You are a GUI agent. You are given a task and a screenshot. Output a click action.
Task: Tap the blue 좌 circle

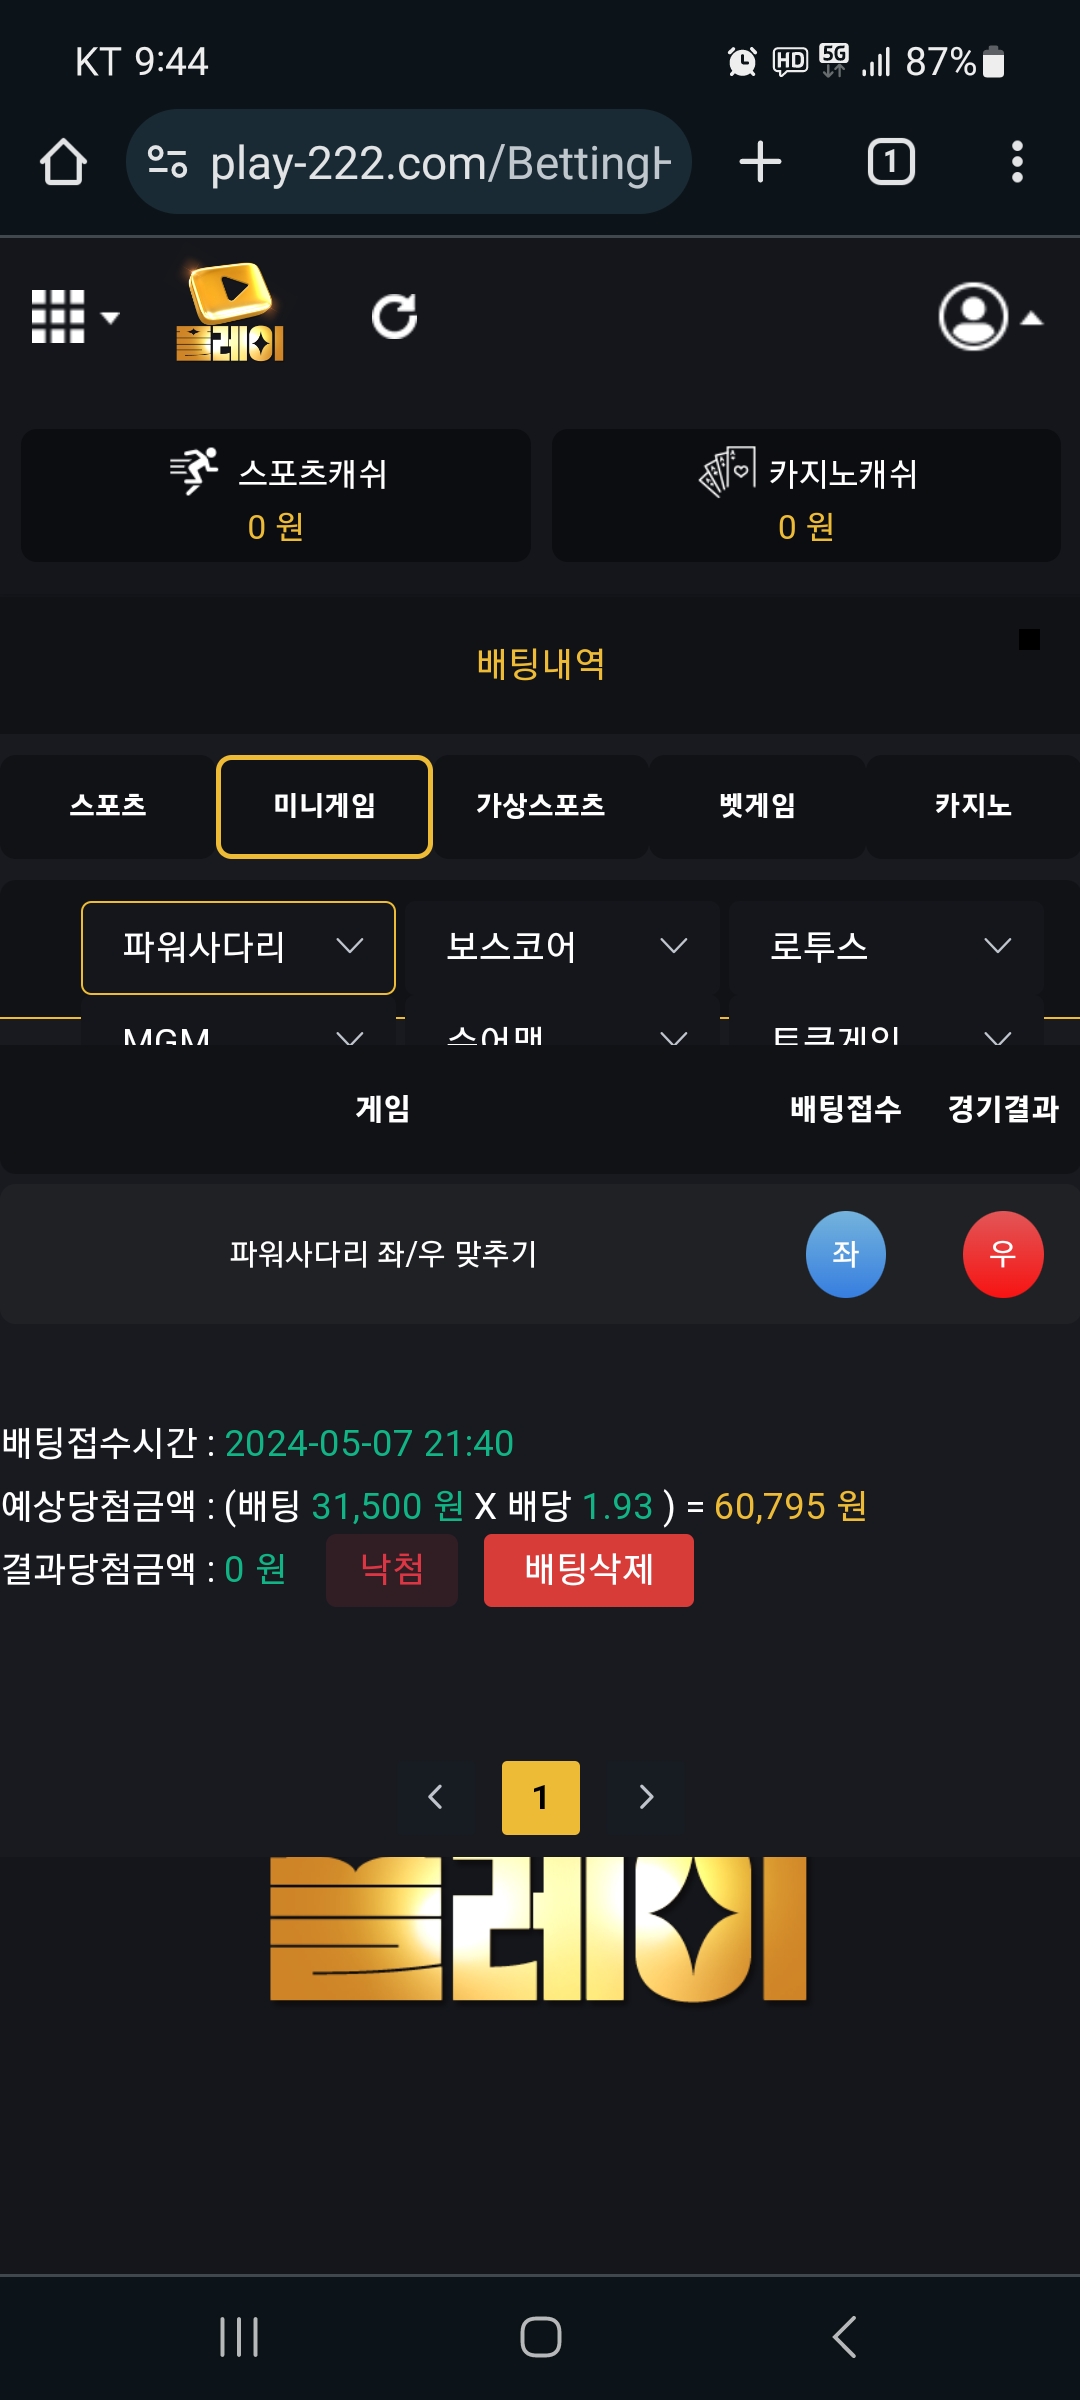click(846, 1254)
